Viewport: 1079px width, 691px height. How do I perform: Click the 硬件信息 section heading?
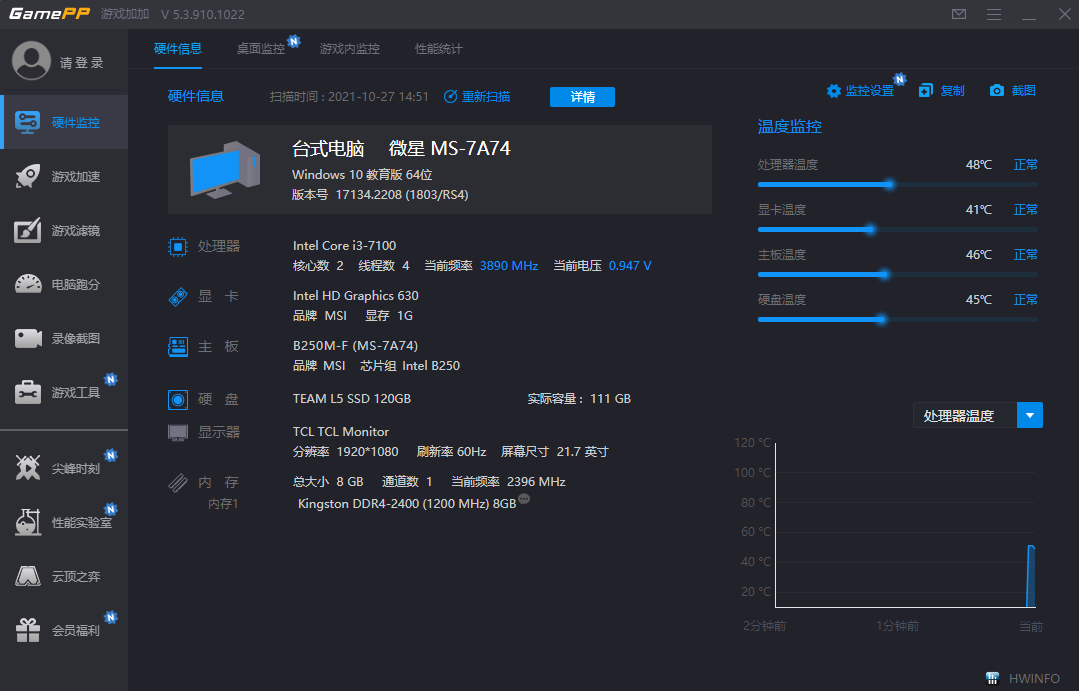195,96
